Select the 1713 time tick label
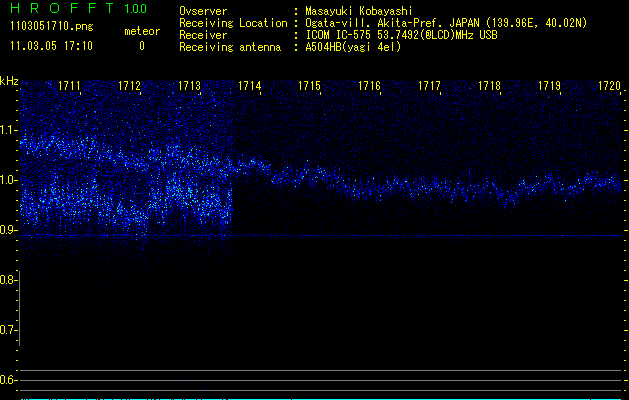Image resolution: width=629 pixels, height=400 pixels. [x=190, y=87]
